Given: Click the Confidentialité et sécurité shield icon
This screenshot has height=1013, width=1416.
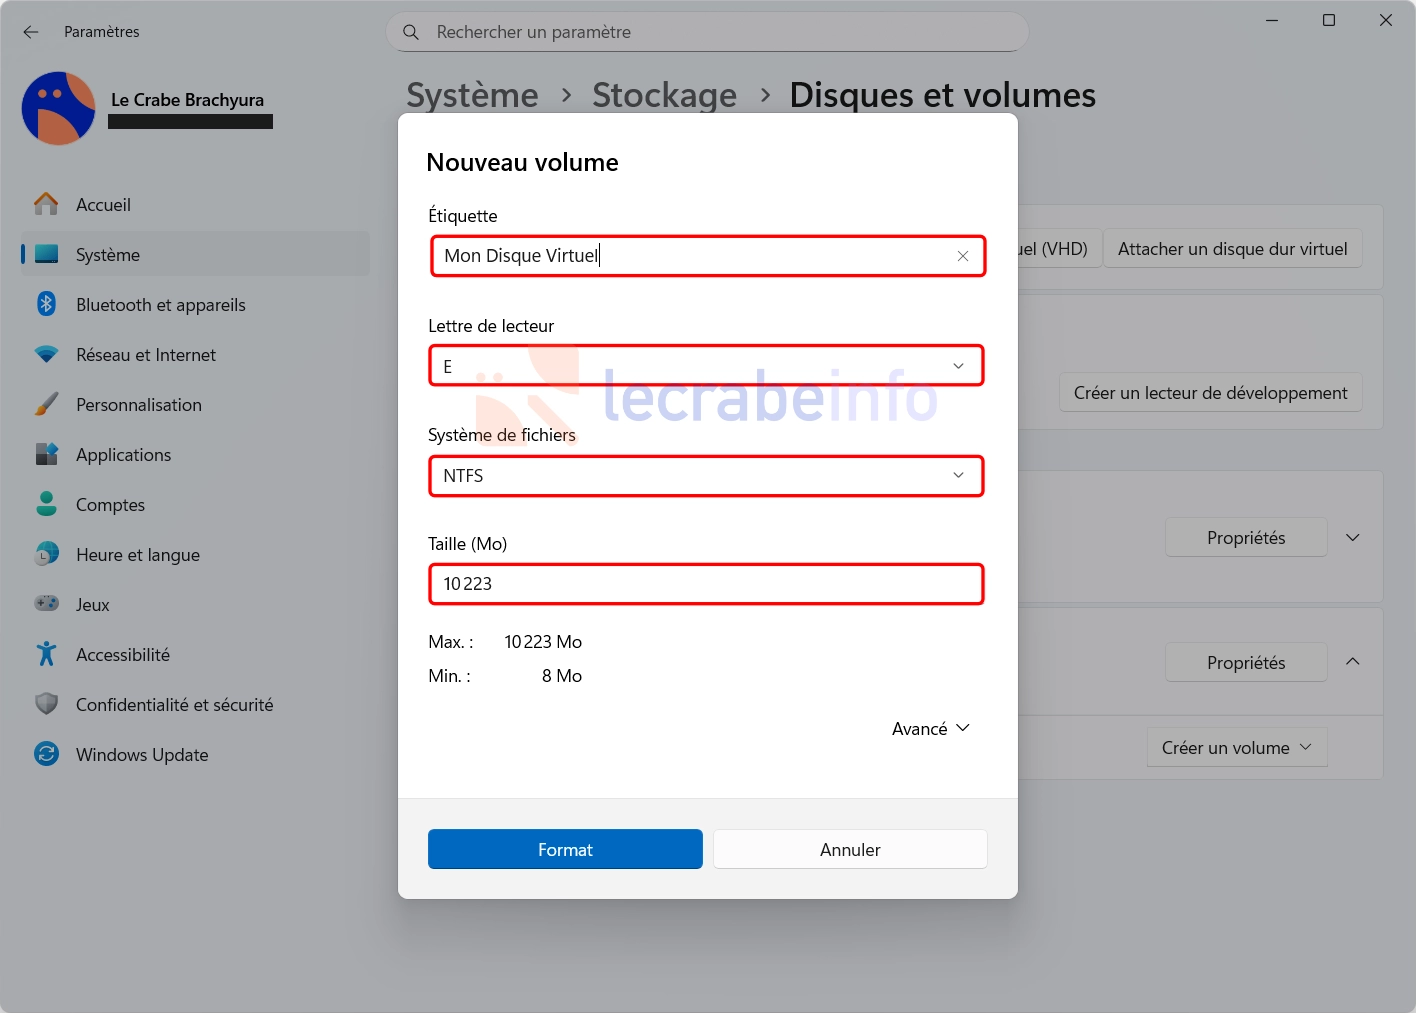Looking at the screenshot, I should coord(46,704).
